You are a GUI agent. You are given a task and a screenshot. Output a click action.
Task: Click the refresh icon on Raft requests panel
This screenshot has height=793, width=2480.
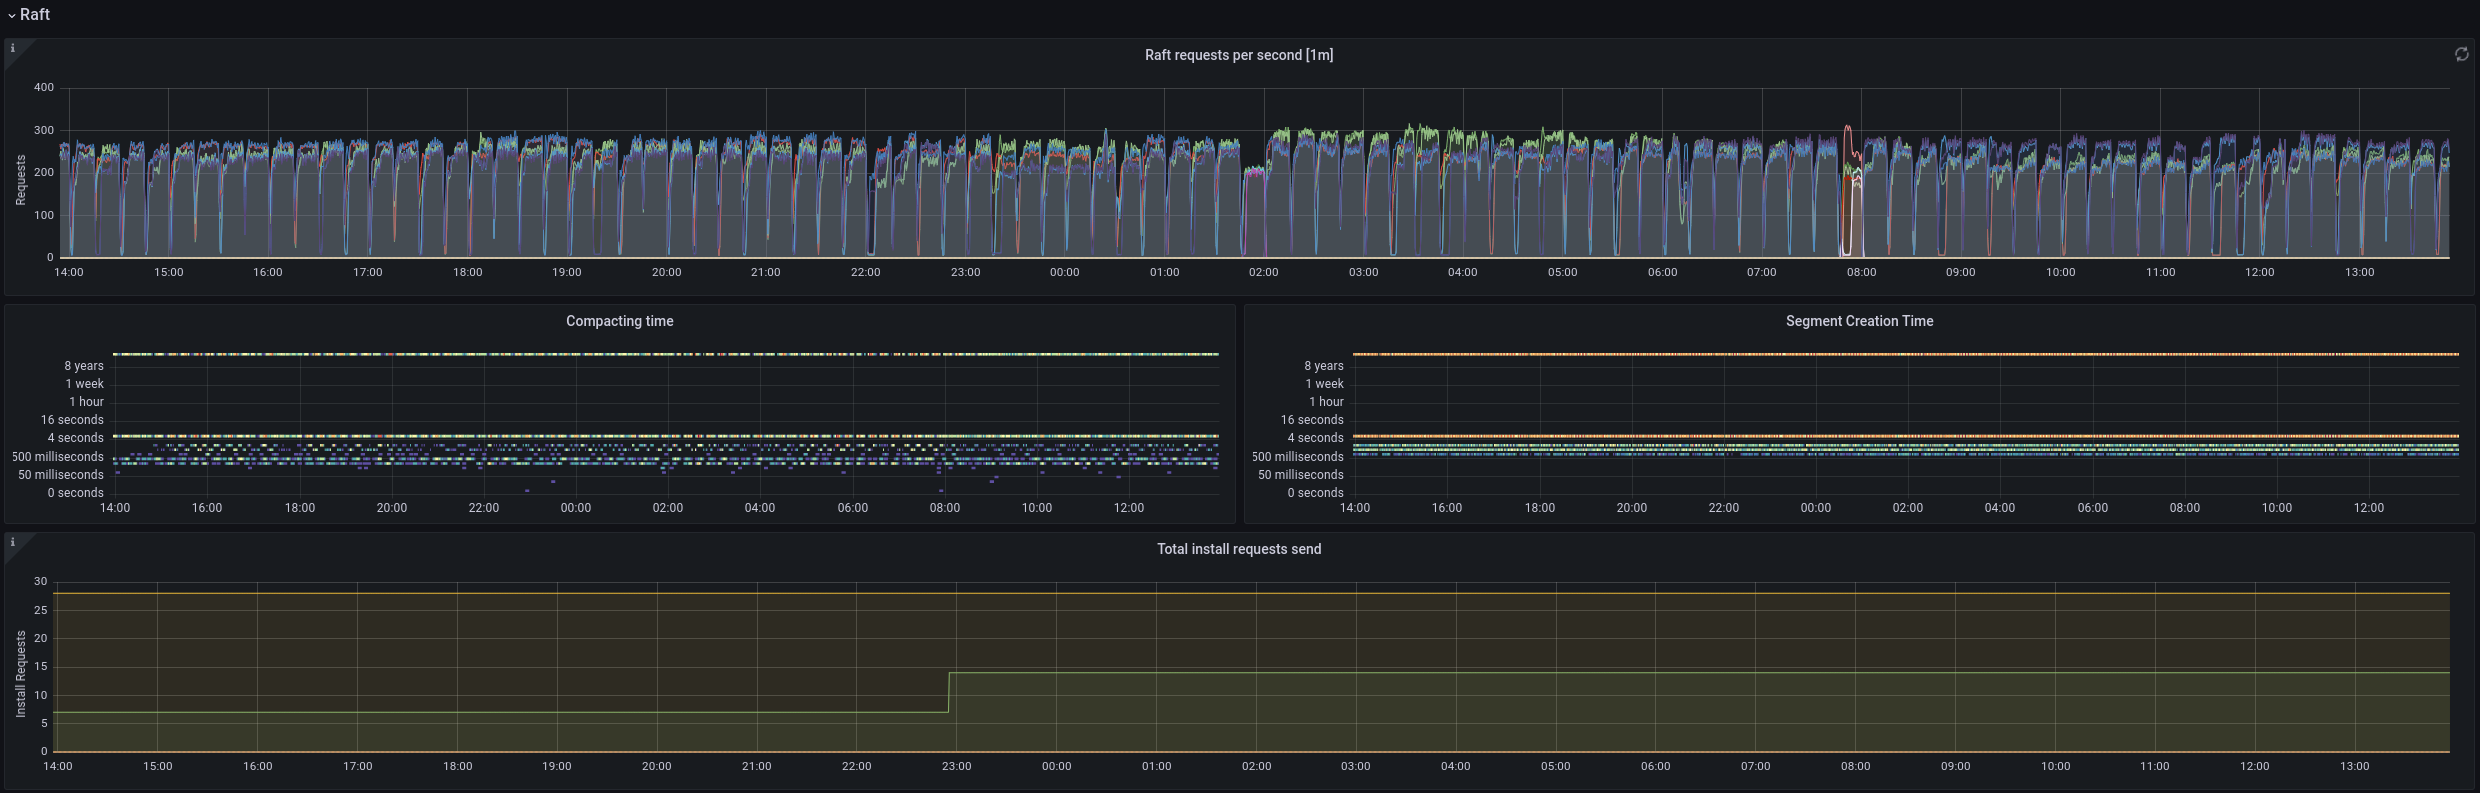click(x=2461, y=54)
